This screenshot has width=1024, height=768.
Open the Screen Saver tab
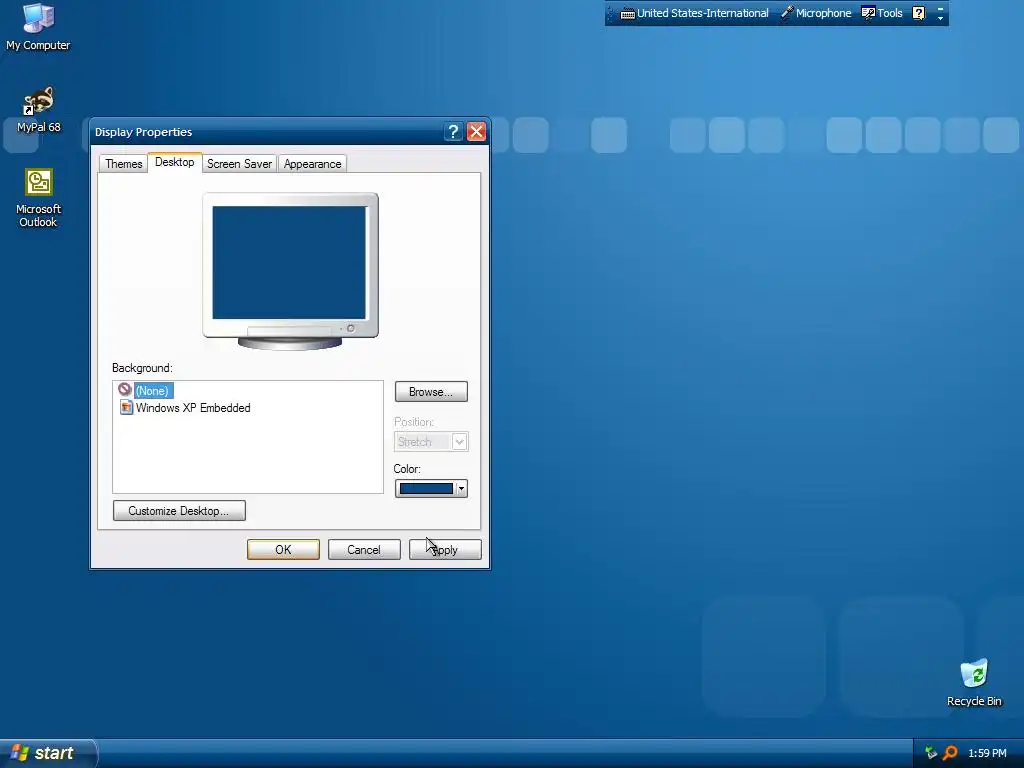point(239,164)
